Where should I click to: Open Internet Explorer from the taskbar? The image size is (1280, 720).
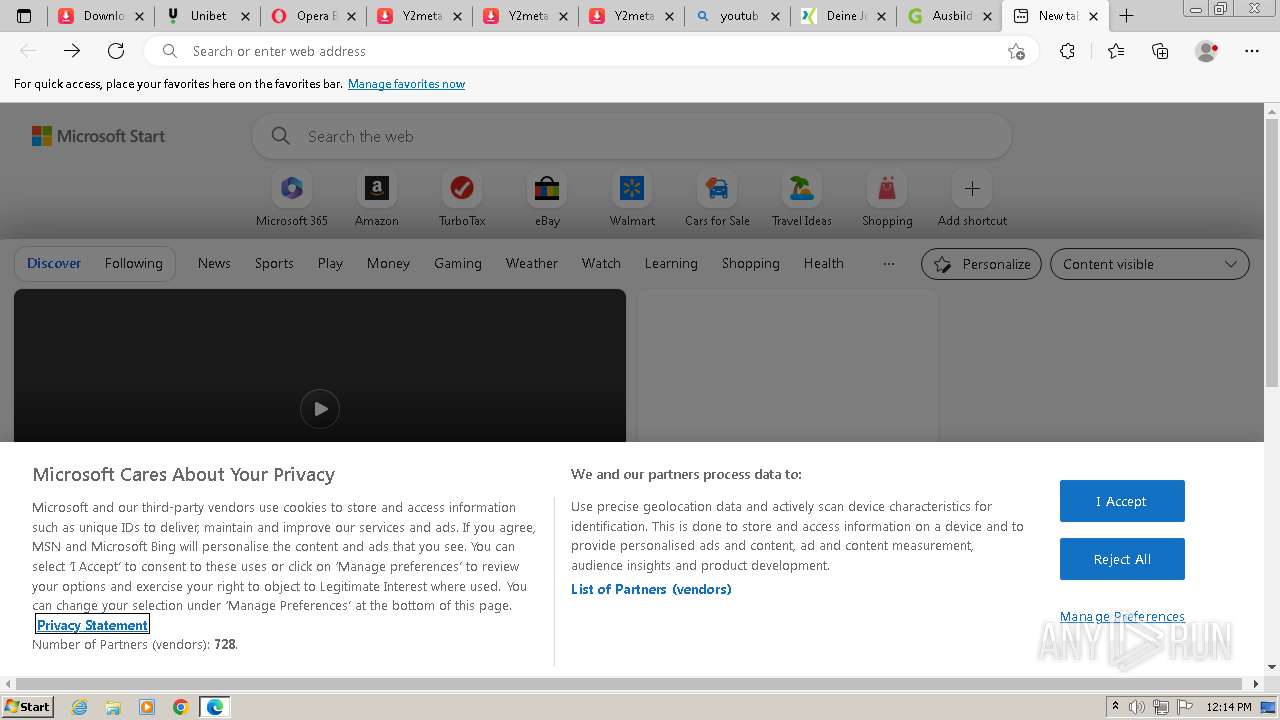click(x=79, y=707)
